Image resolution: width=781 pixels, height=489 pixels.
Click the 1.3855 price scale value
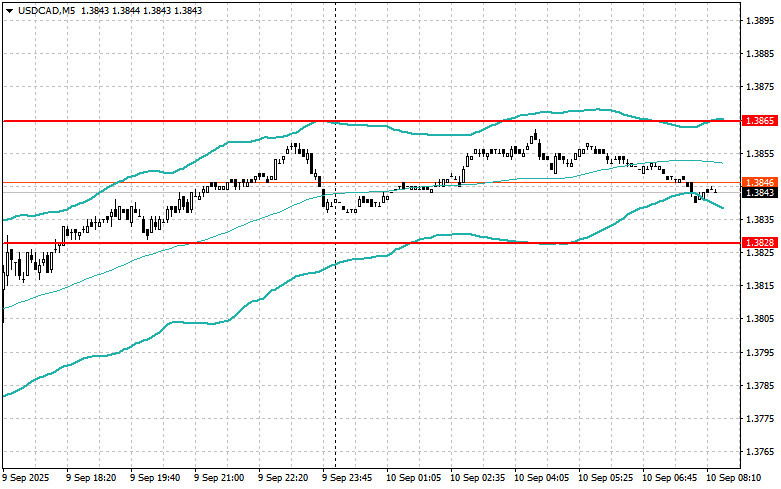(x=761, y=153)
